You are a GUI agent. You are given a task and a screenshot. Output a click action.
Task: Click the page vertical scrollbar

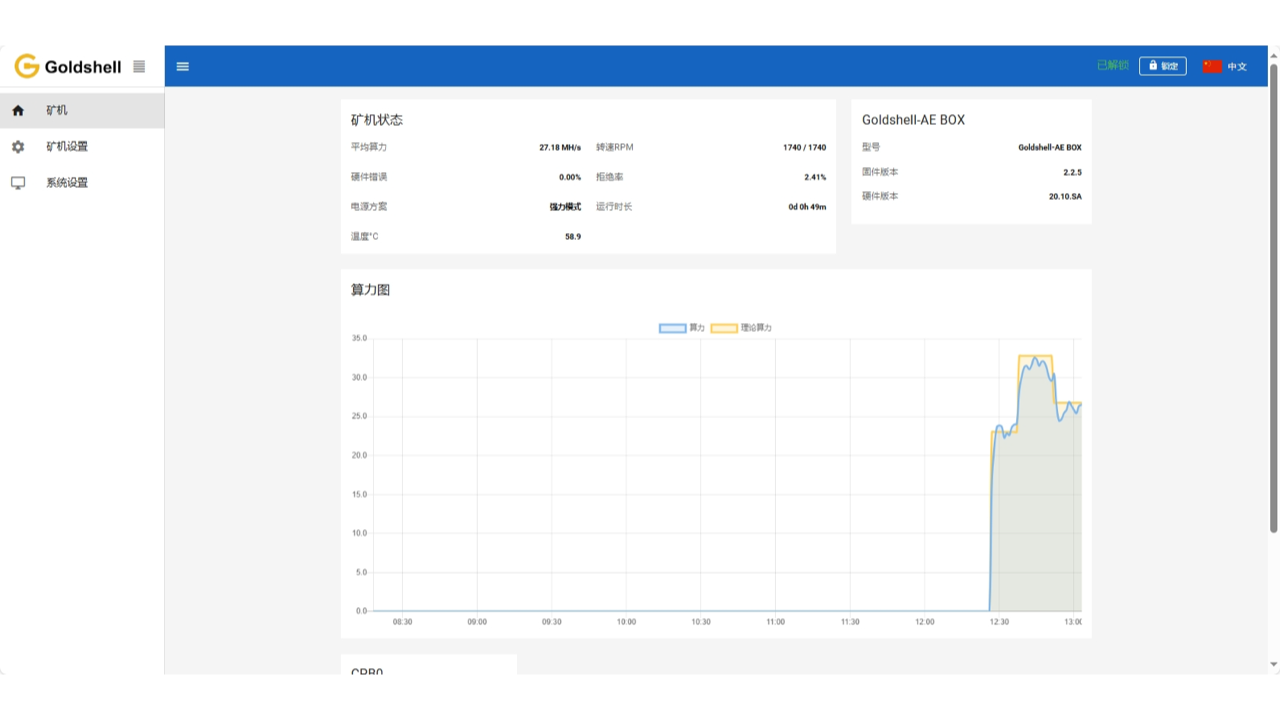pyautogui.click(x=1274, y=298)
